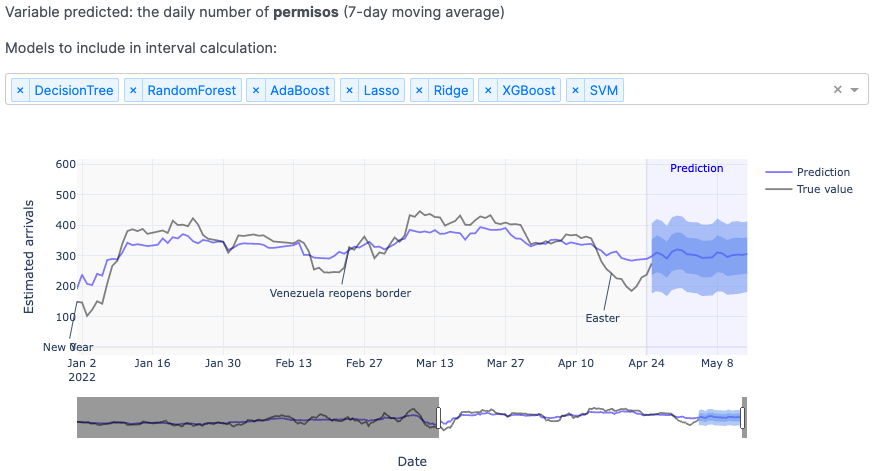Click the 600 y-axis tick label
Screen dimensions: 872x471
(x=66, y=164)
